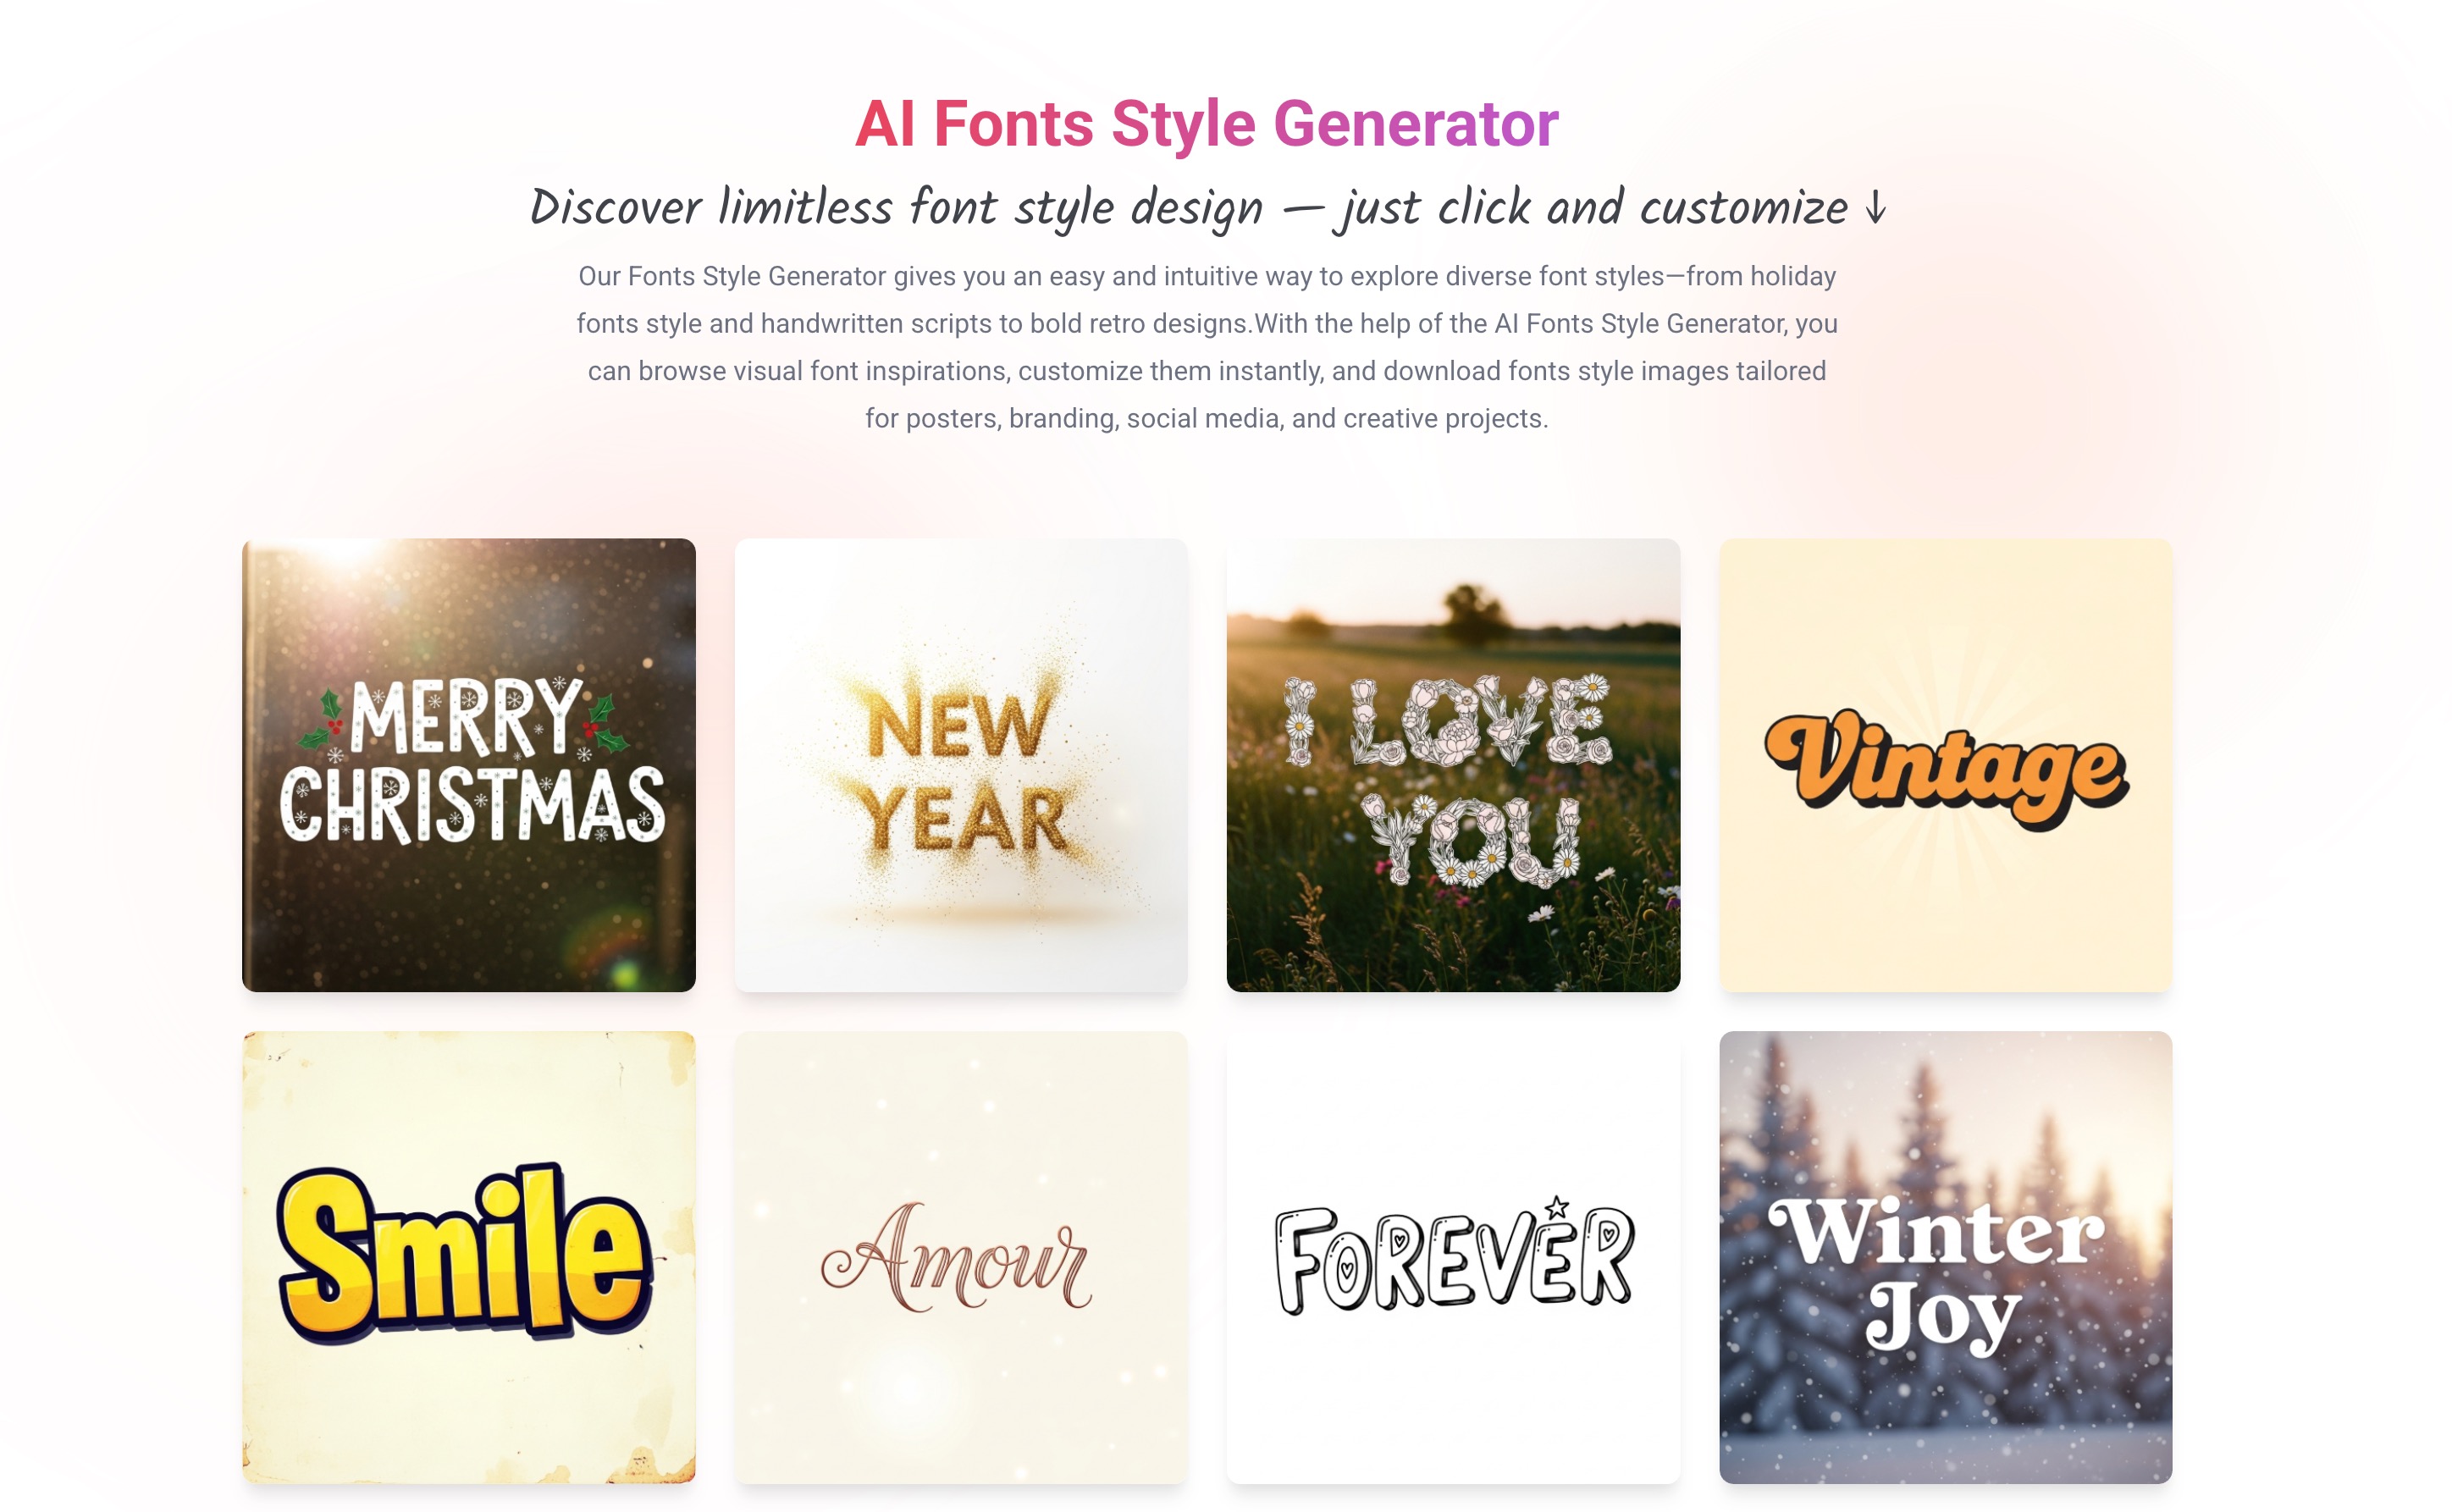2452x1512 pixels.
Task: Click the star above Forever lettering
Action: click(x=1557, y=1205)
